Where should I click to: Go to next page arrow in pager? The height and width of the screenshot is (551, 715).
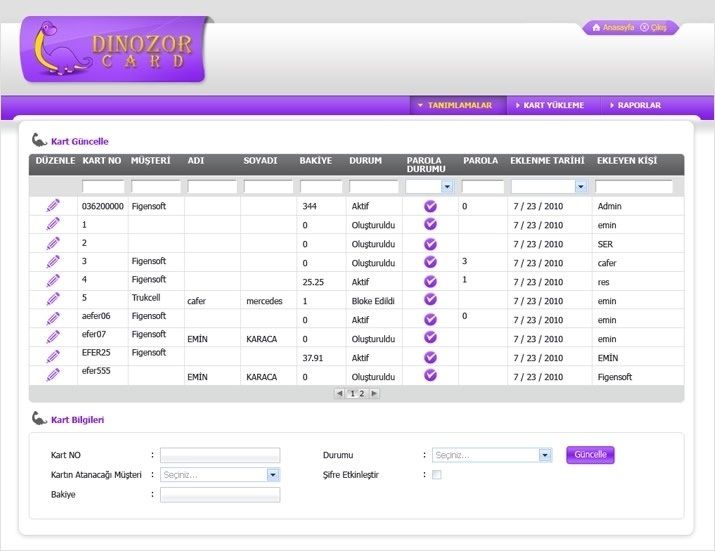(x=374, y=393)
